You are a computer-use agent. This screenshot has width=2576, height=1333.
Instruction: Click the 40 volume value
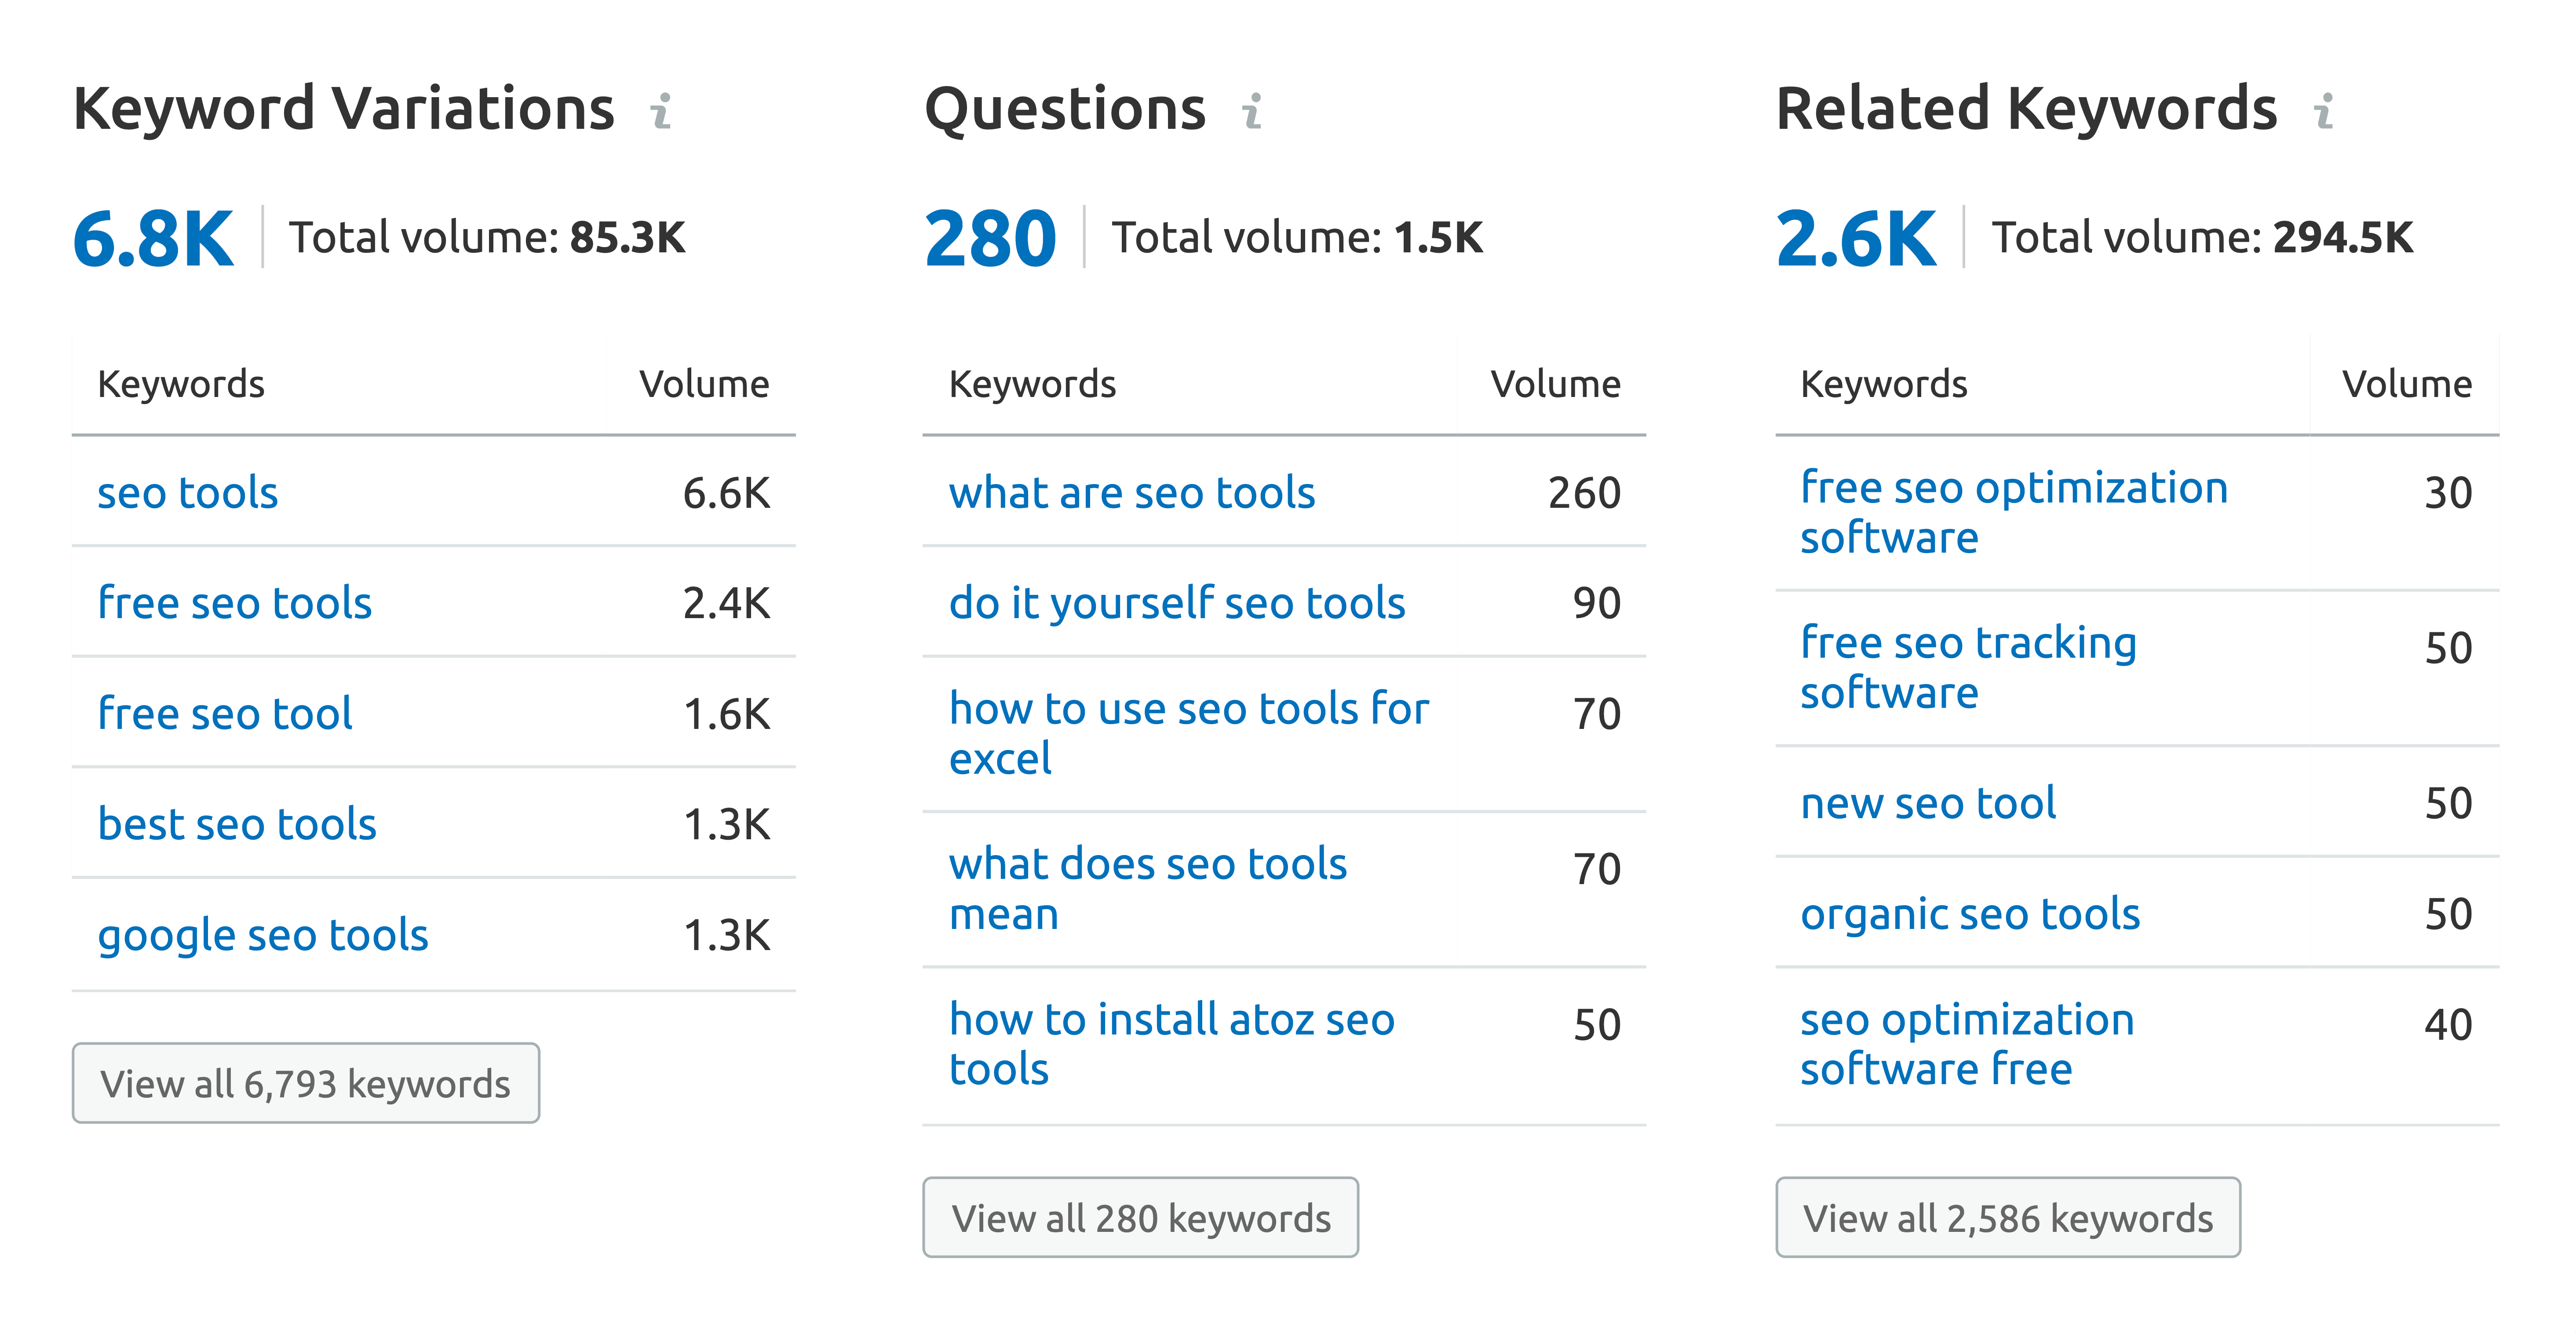click(x=2448, y=1025)
